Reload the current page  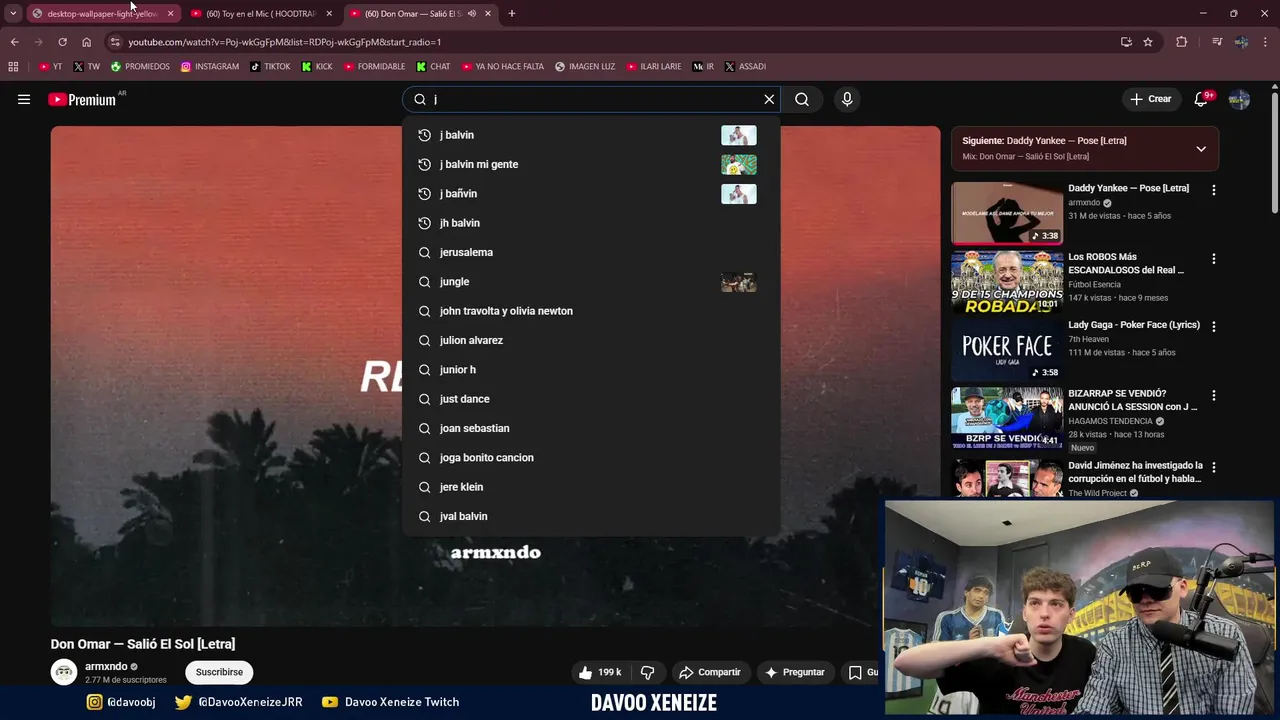[62, 42]
